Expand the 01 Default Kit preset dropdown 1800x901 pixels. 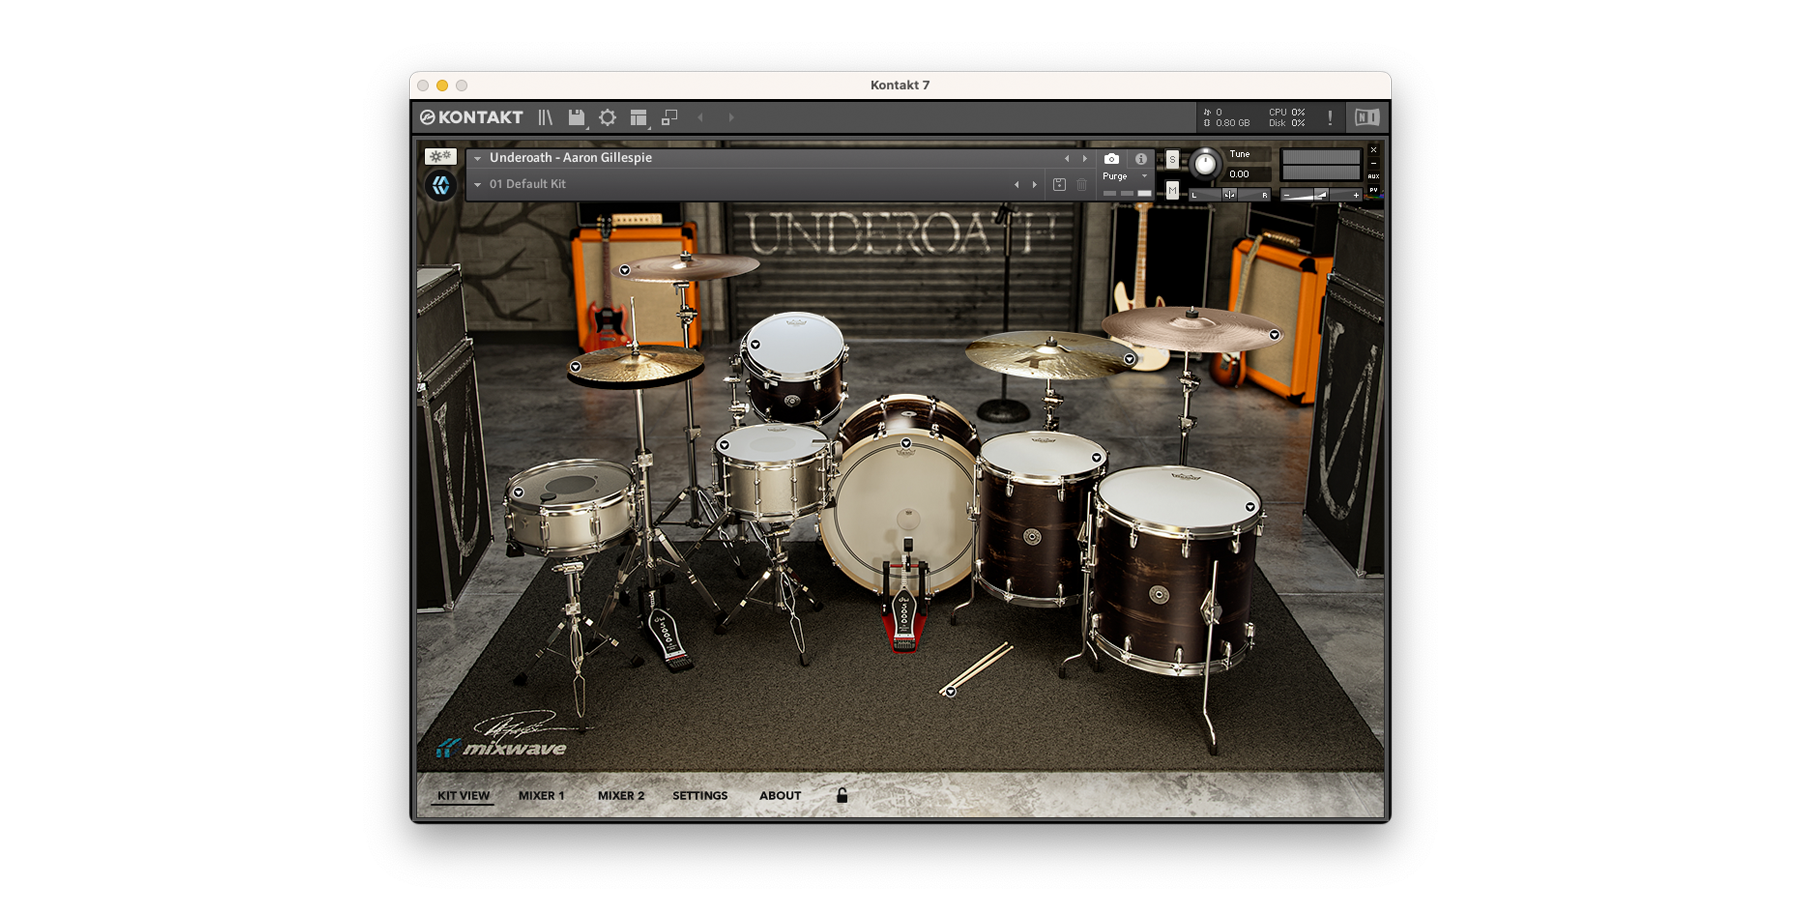(x=478, y=185)
